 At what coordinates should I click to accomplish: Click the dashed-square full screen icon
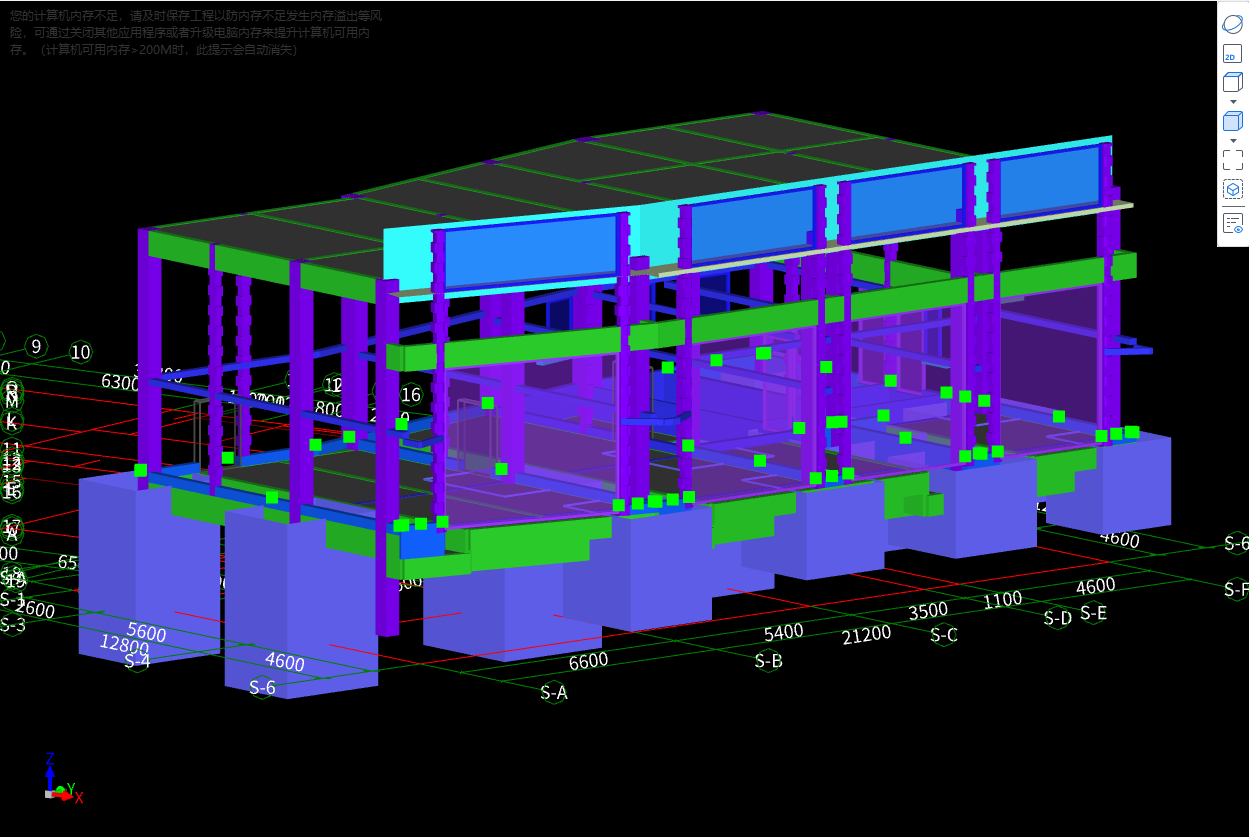(x=1233, y=160)
